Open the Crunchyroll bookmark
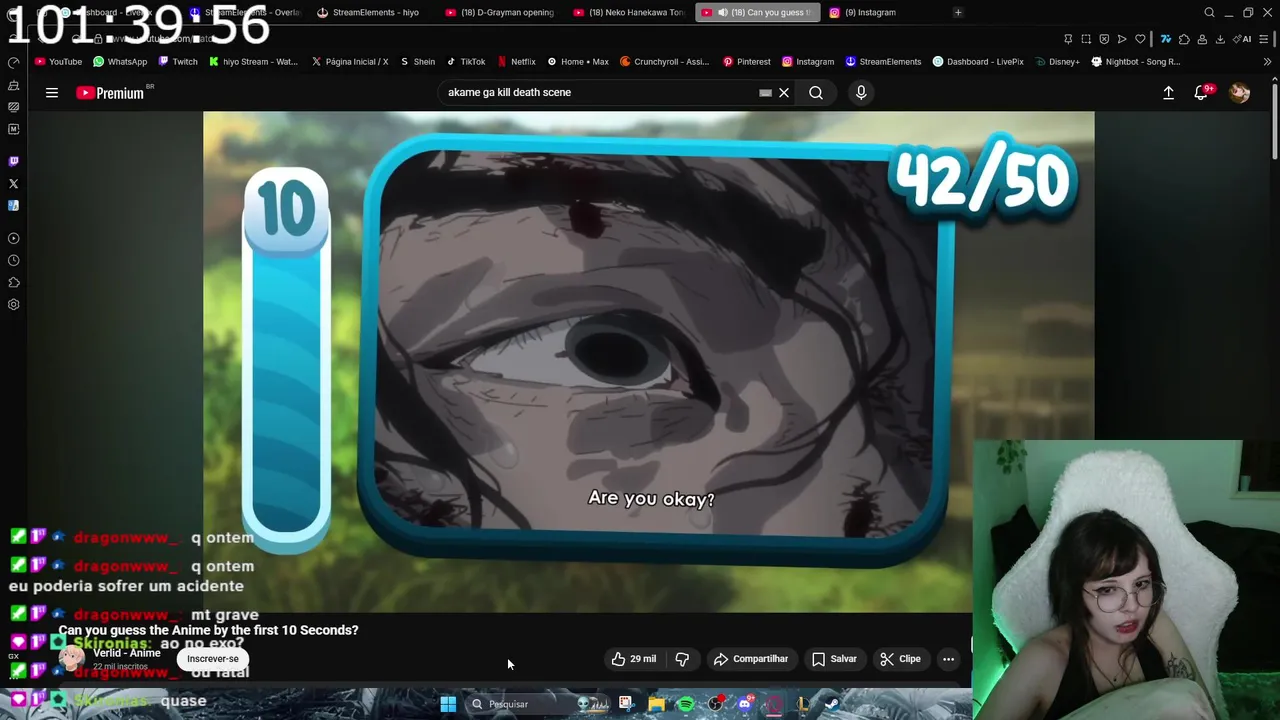The width and height of the screenshot is (1280, 720). (664, 61)
